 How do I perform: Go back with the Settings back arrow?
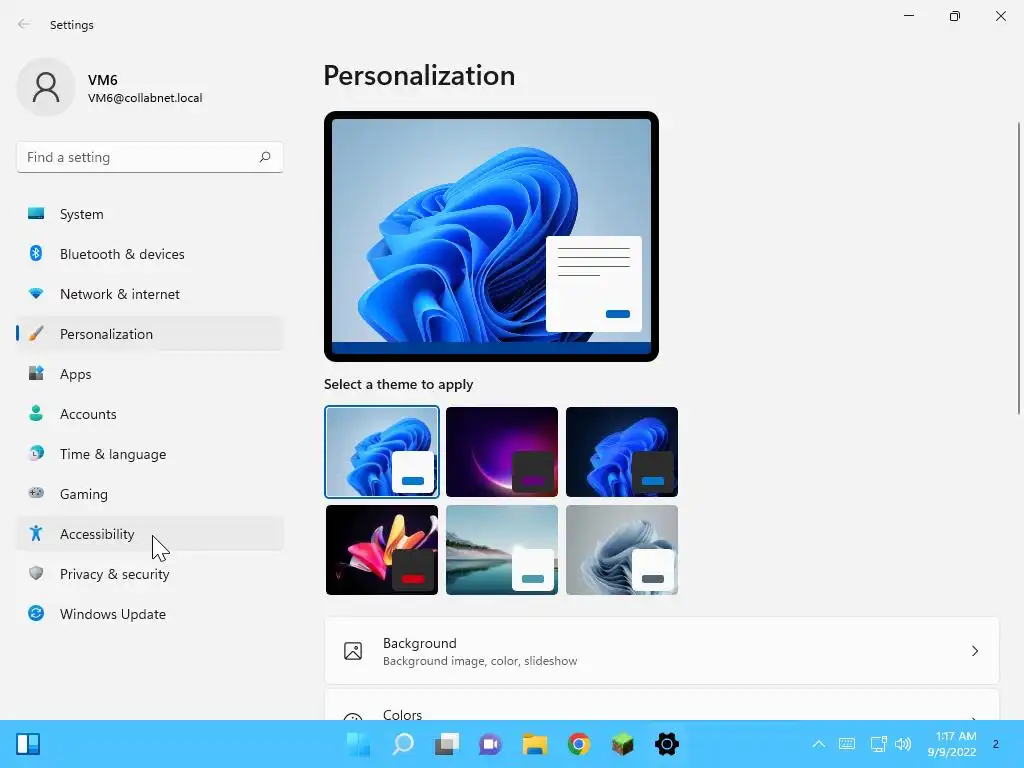pyautogui.click(x=24, y=24)
